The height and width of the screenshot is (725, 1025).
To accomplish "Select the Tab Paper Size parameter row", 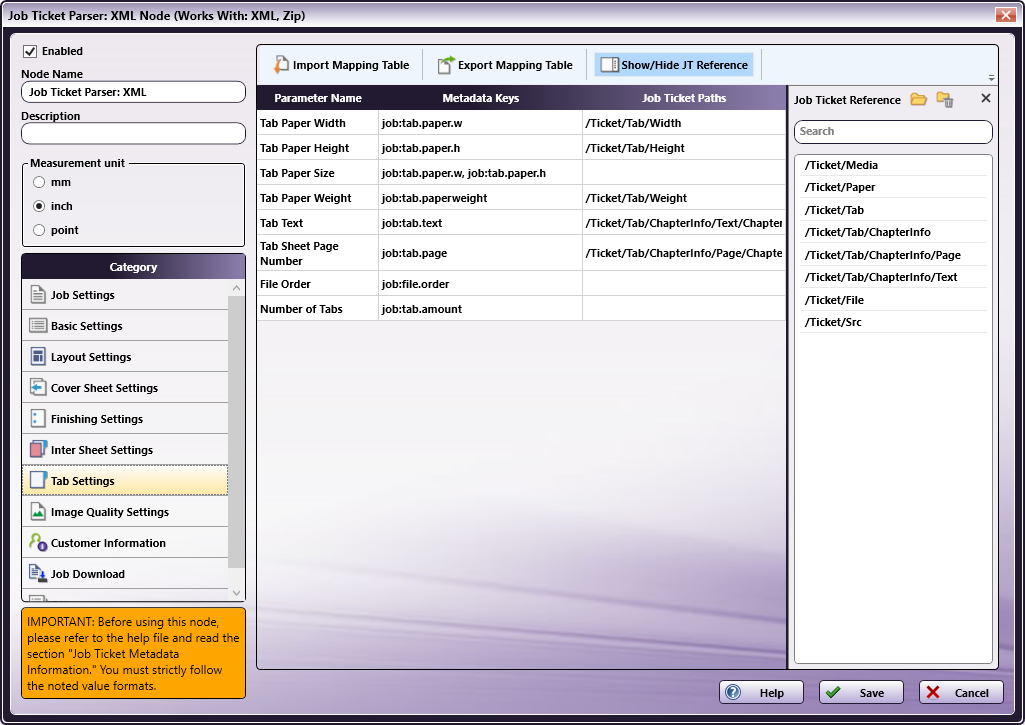I will click(x=521, y=173).
